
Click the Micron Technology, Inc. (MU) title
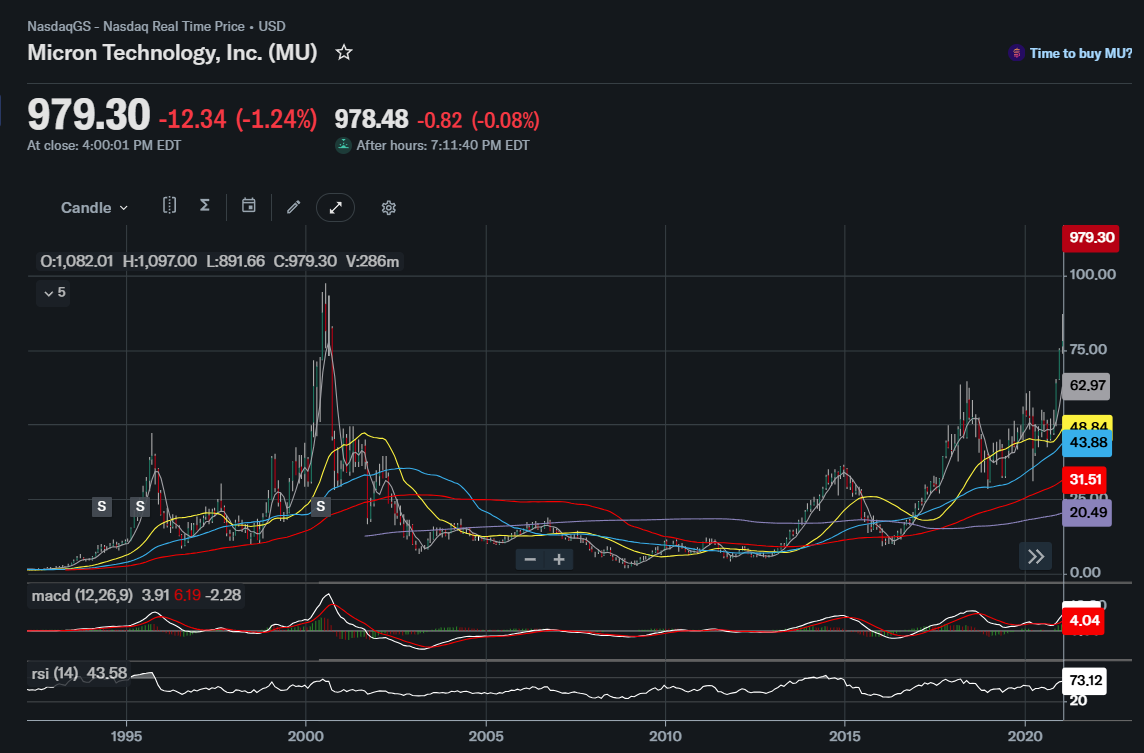(x=172, y=53)
